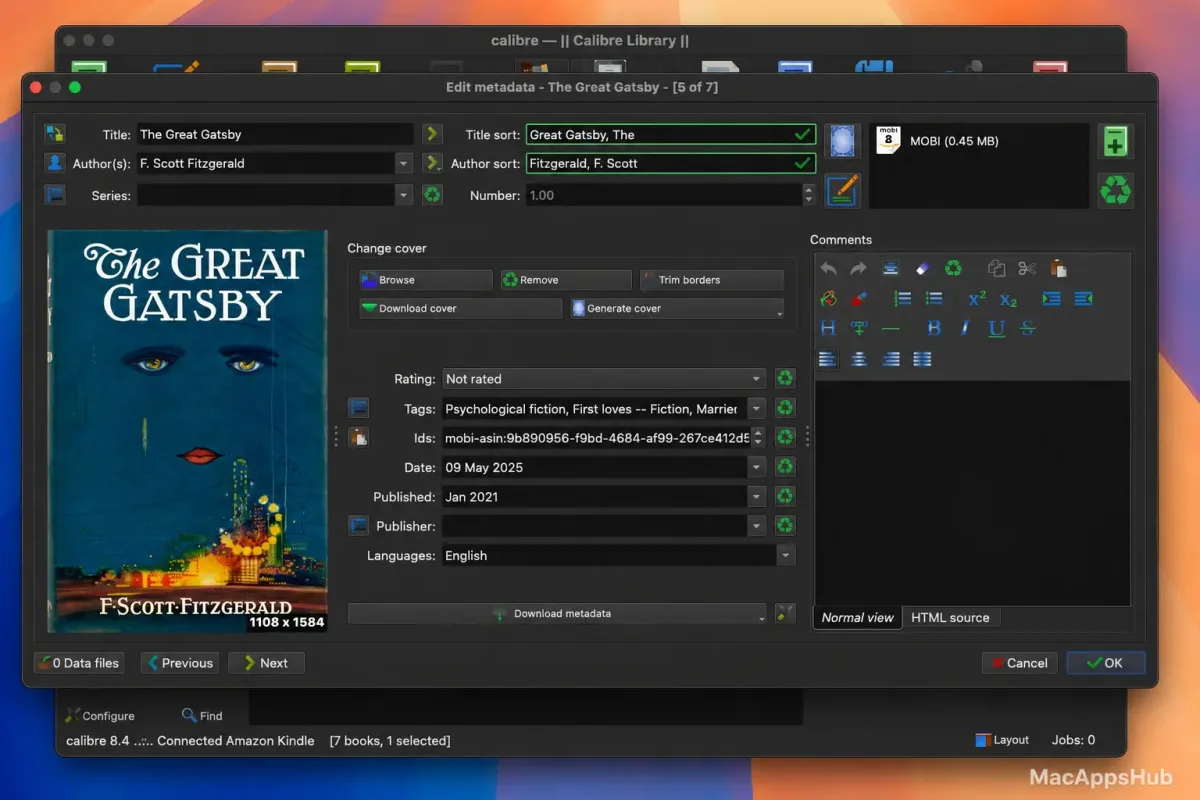
Task: Open manage series icon beside Series
Action: click(55, 195)
